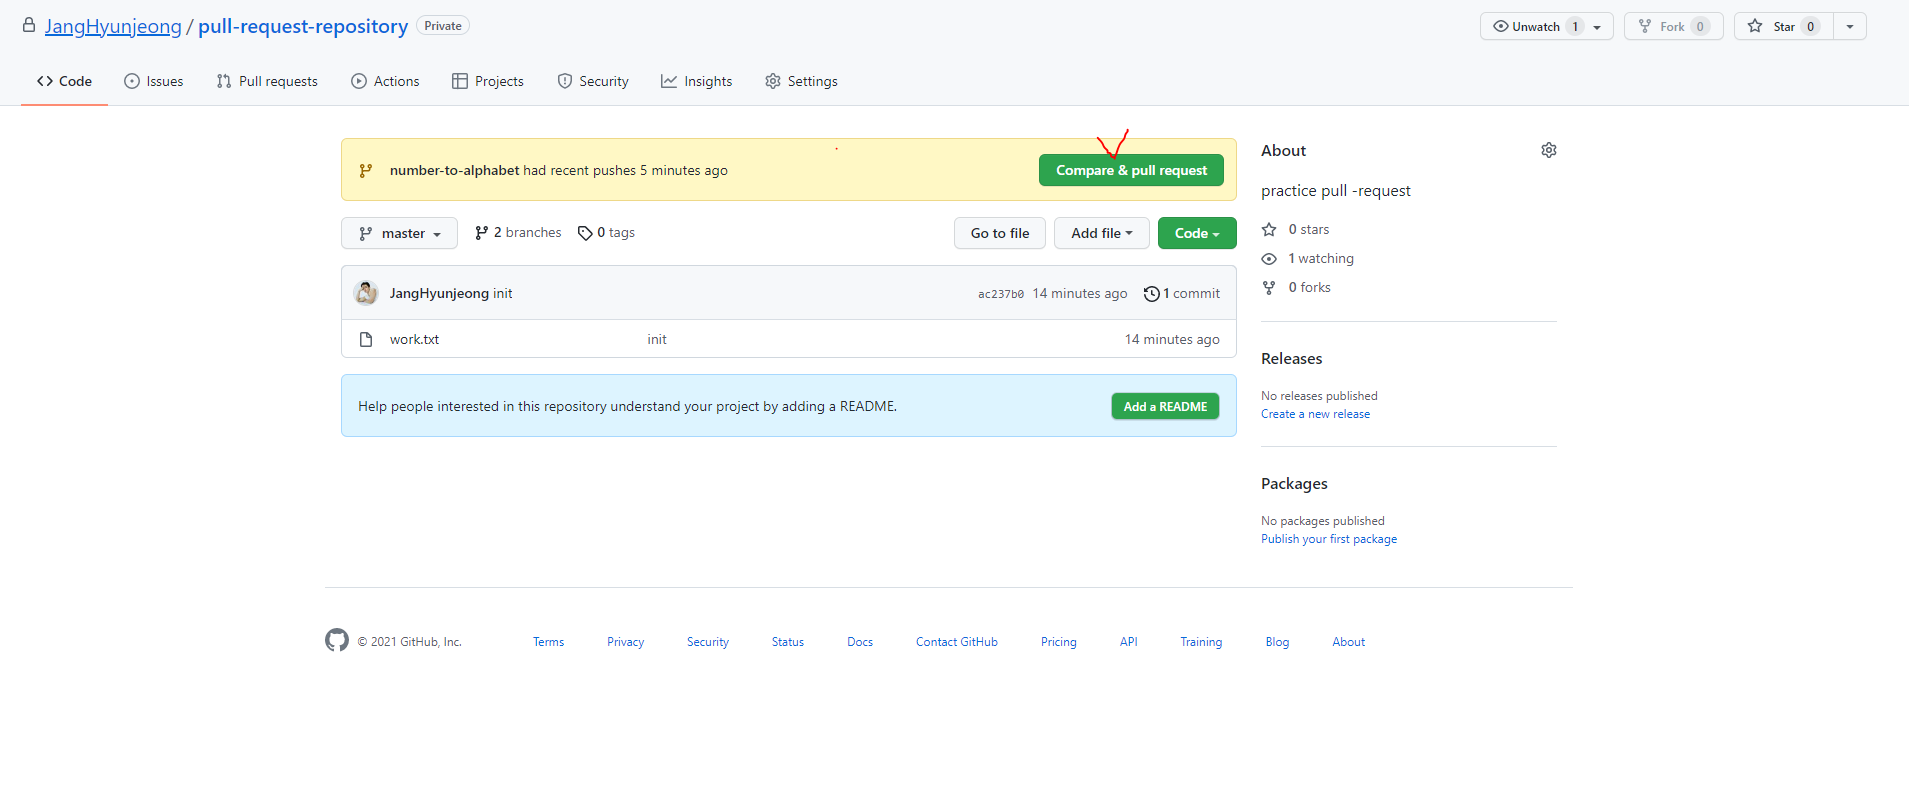Expand the Add file dropdown

[x=1102, y=233]
